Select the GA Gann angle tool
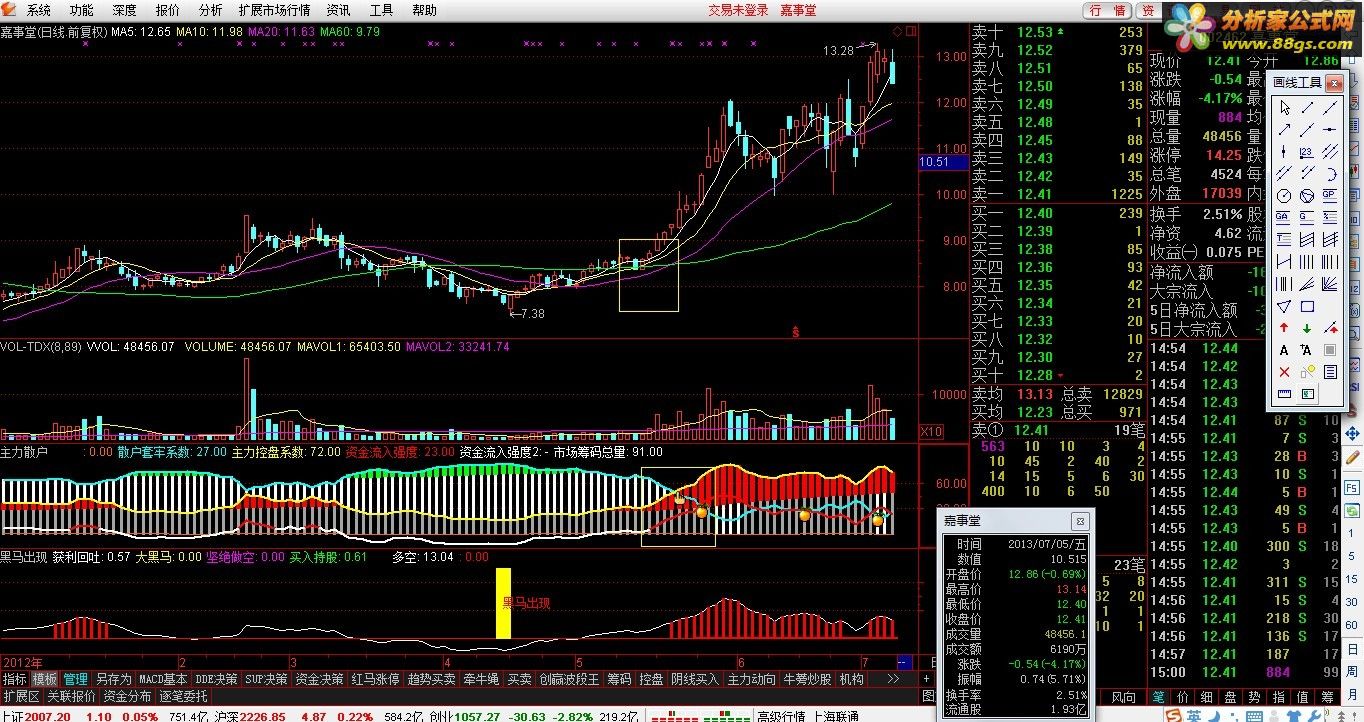This screenshot has height=722, width=1364. pyautogui.click(x=1284, y=216)
